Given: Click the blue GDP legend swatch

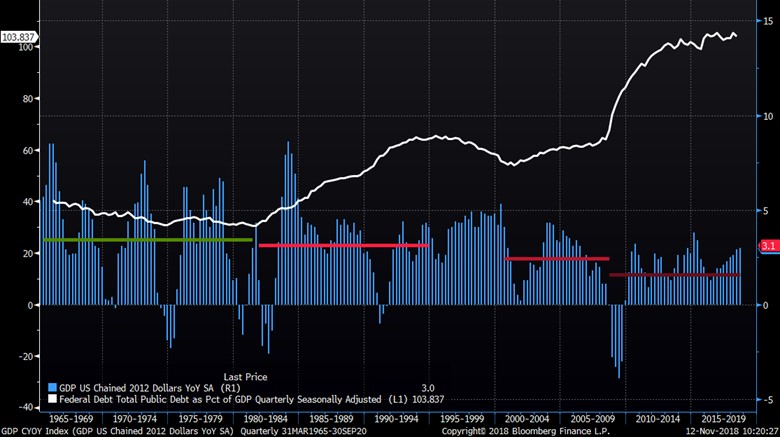Looking at the screenshot, I should click(x=52, y=386).
